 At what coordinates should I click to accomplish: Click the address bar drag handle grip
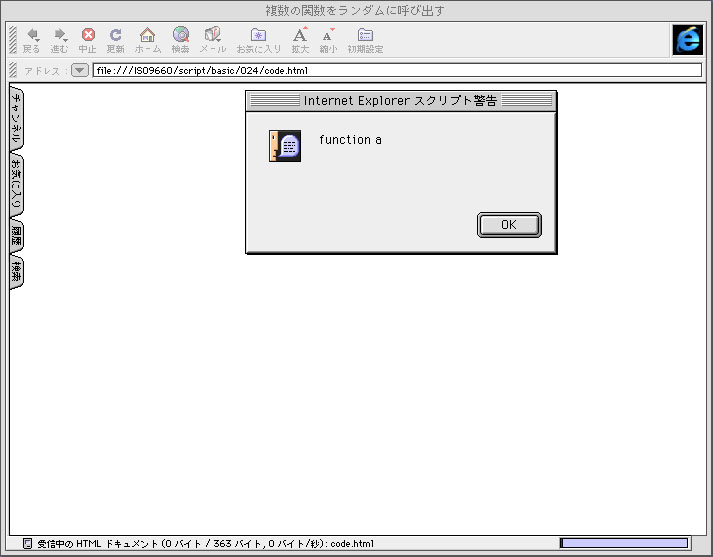pyautogui.click(x=13, y=70)
